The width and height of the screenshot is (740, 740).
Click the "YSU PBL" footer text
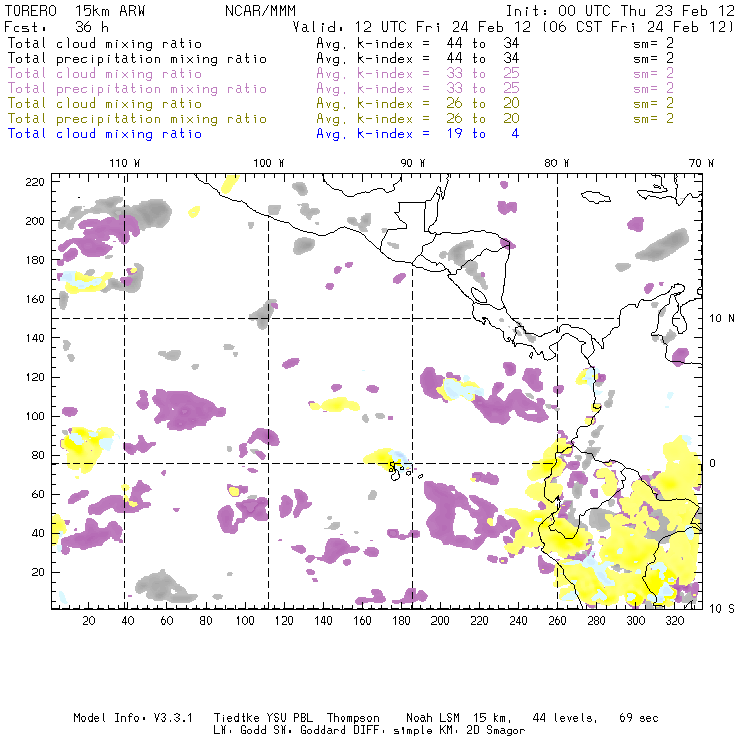click(x=289, y=718)
